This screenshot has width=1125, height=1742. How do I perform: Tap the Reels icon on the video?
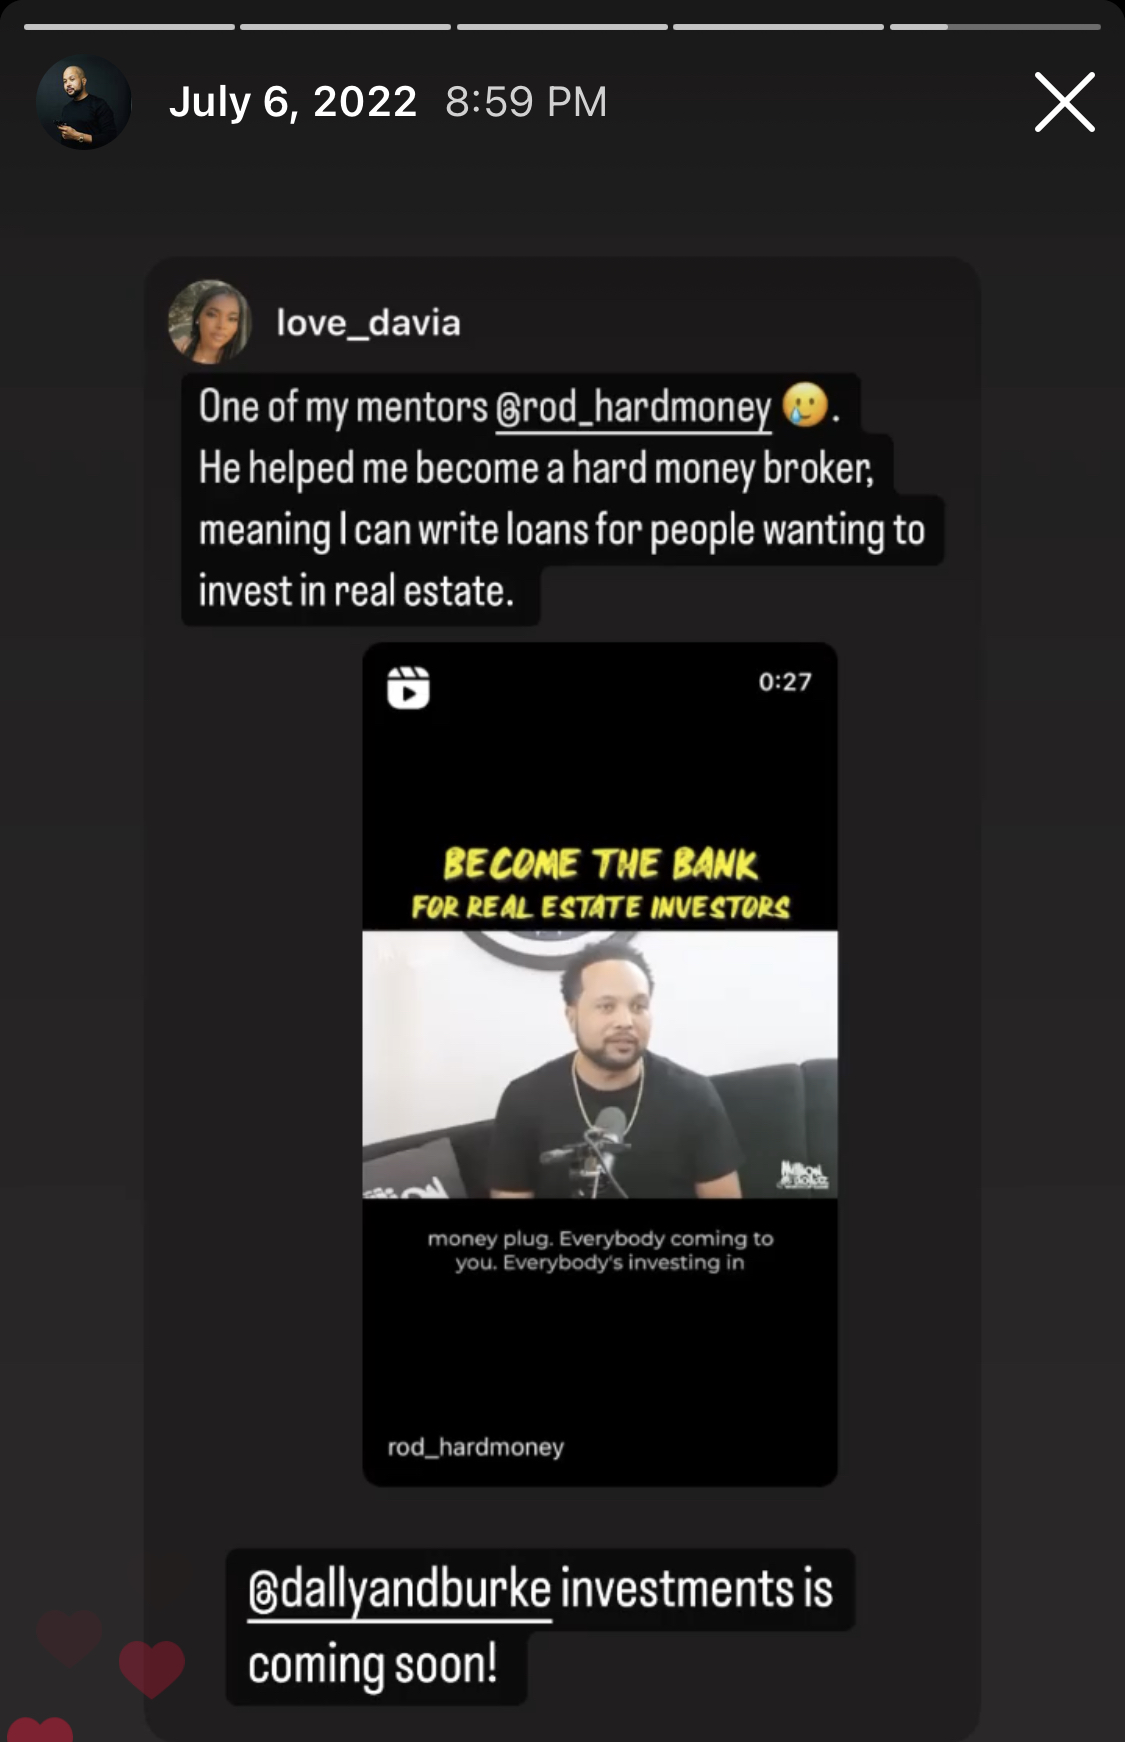coord(408,687)
